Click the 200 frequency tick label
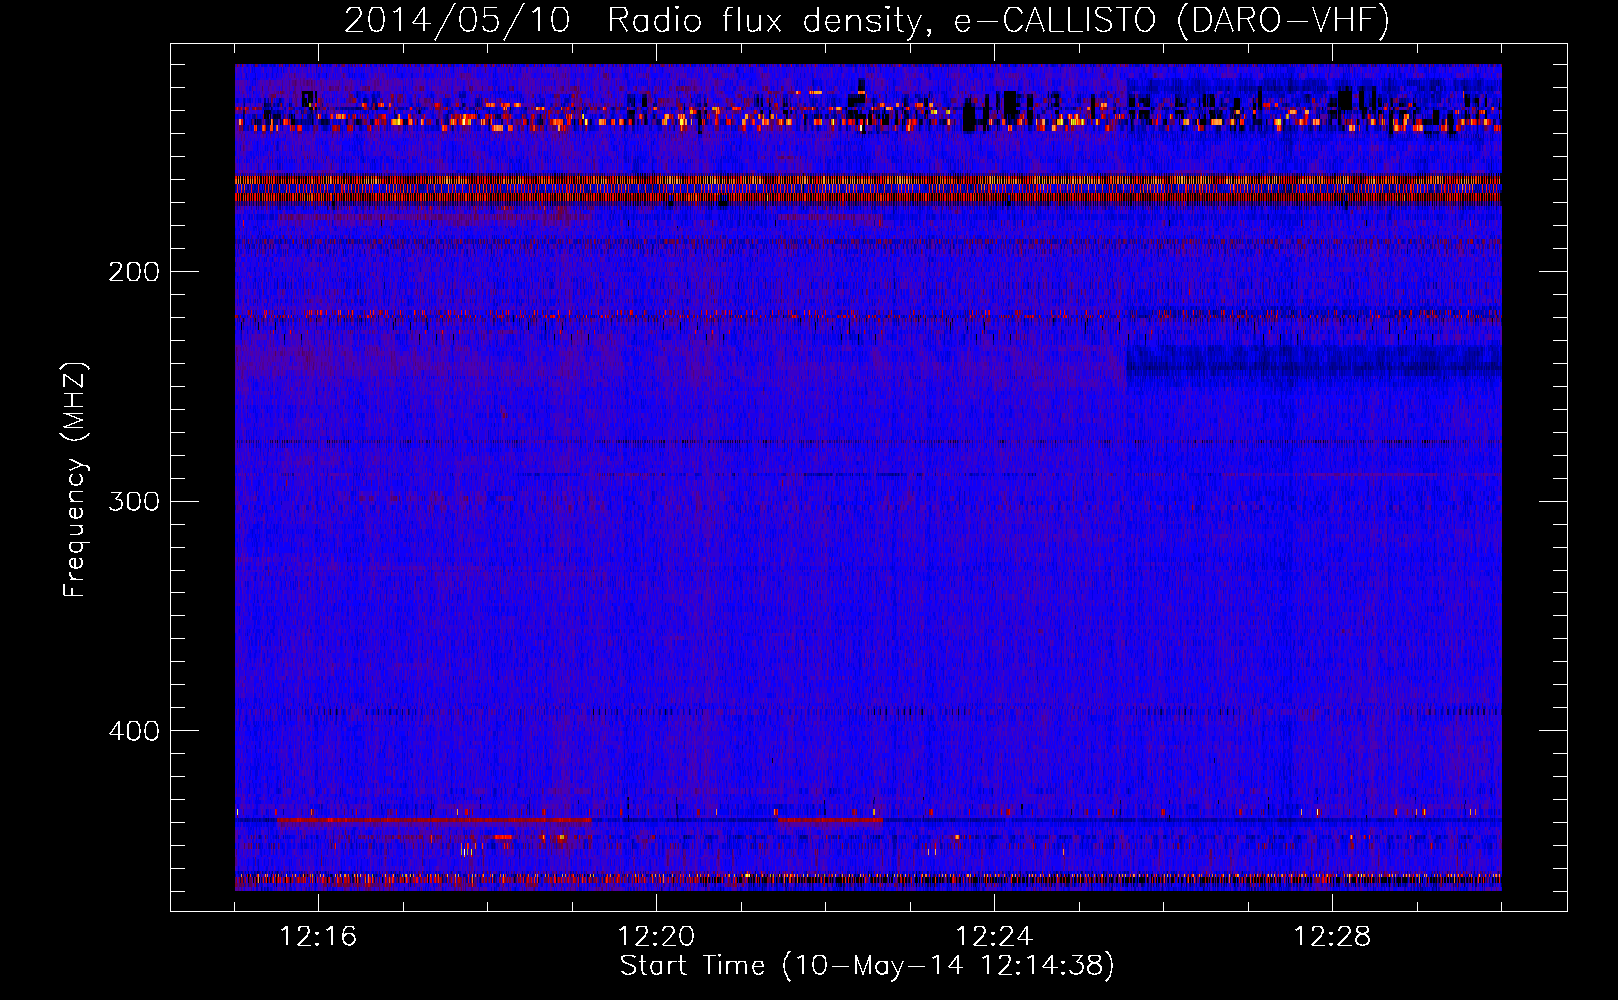Viewport: 1618px width, 1000px height. click(134, 272)
